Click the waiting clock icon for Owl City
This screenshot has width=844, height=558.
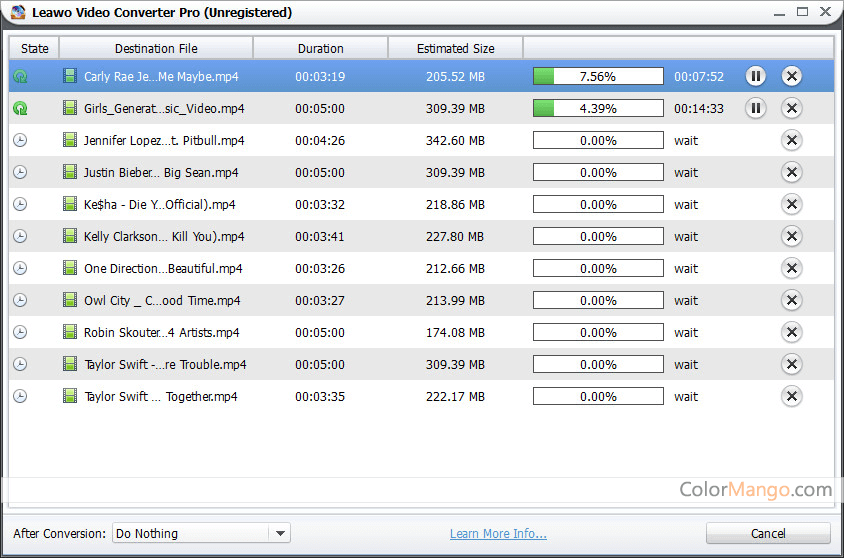pyautogui.click(x=20, y=300)
